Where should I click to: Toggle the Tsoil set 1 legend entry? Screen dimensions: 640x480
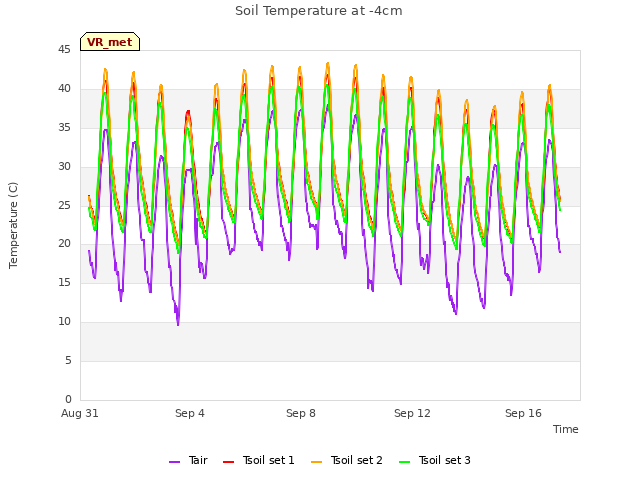pyautogui.click(x=258, y=460)
